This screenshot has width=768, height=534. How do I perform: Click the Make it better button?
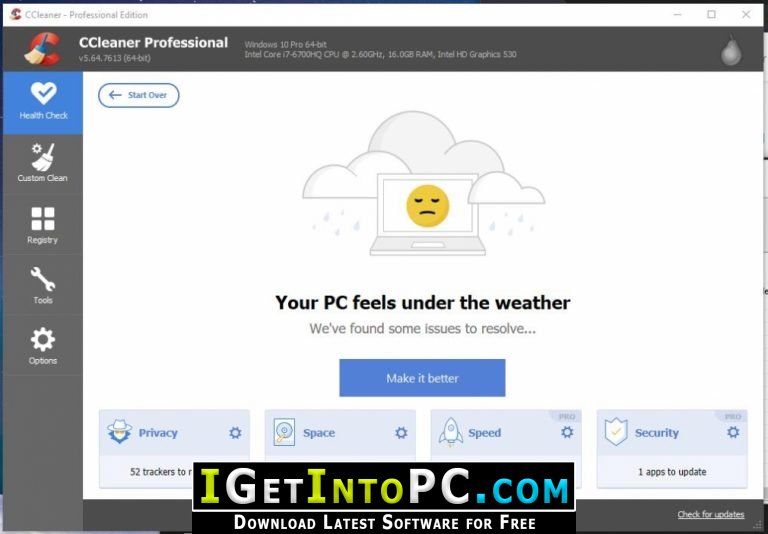[422, 378]
